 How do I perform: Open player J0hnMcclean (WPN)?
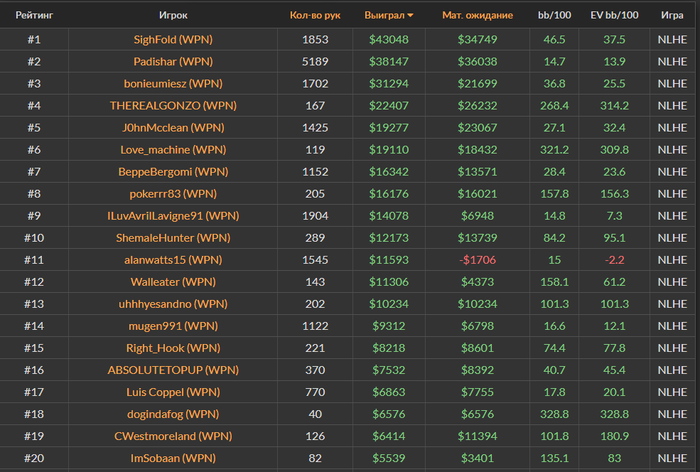(173, 127)
